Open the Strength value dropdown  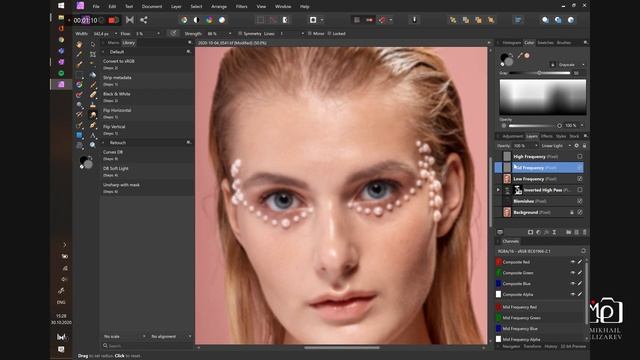[x=230, y=33]
